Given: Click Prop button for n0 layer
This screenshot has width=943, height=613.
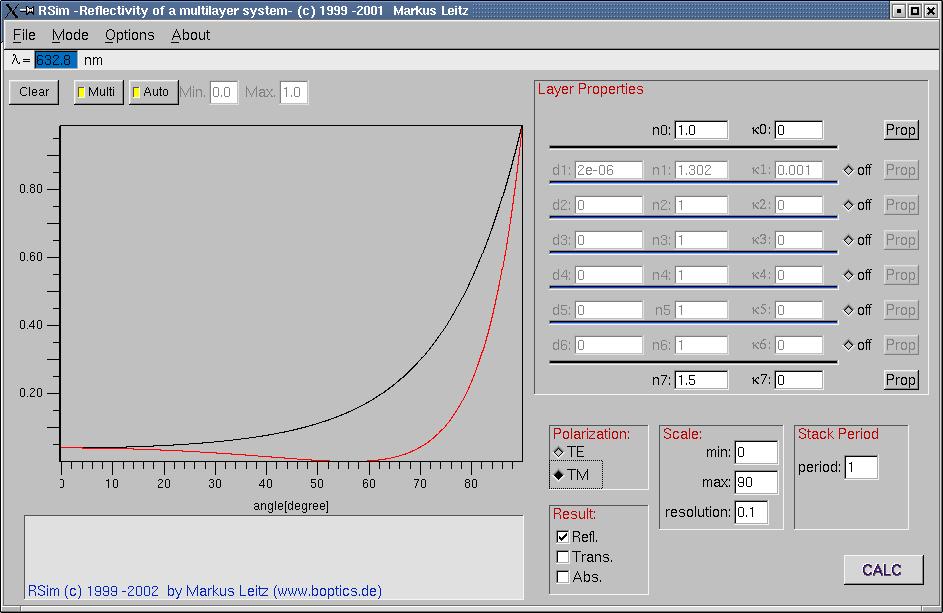Looking at the screenshot, I should (x=900, y=130).
